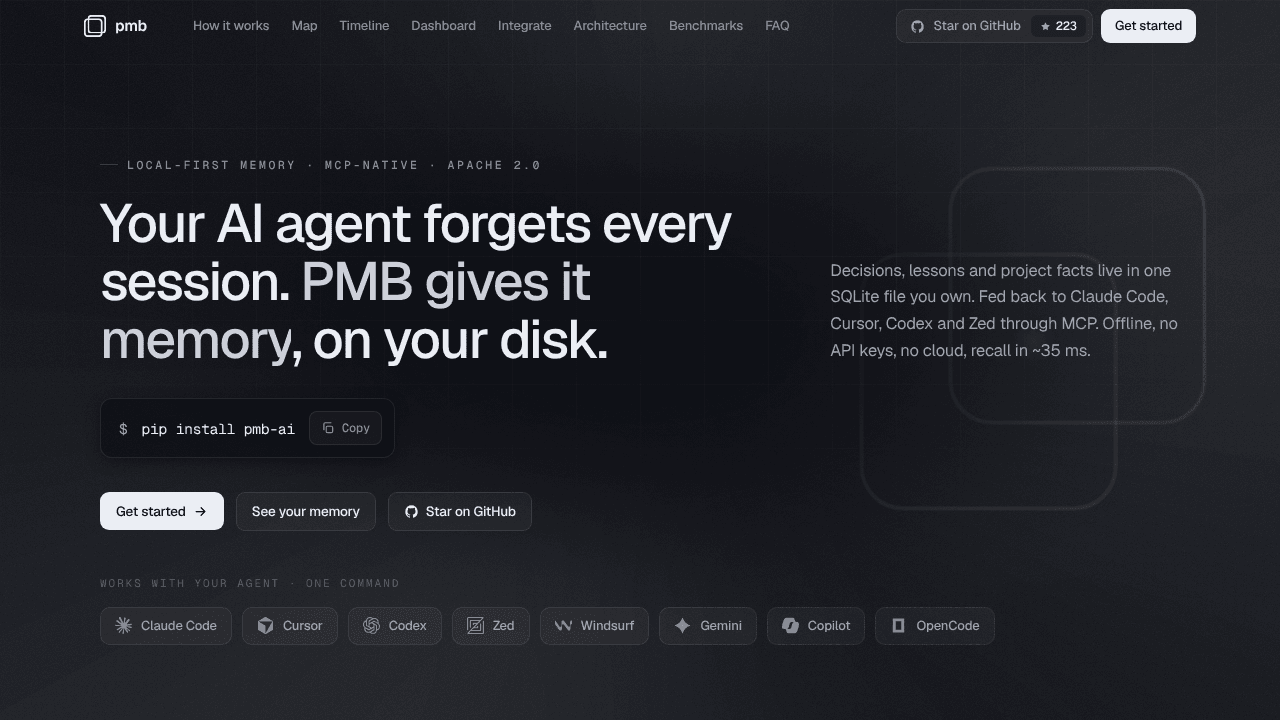Click the Copilot chip label
This screenshot has height=720, width=1280.
(x=829, y=626)
